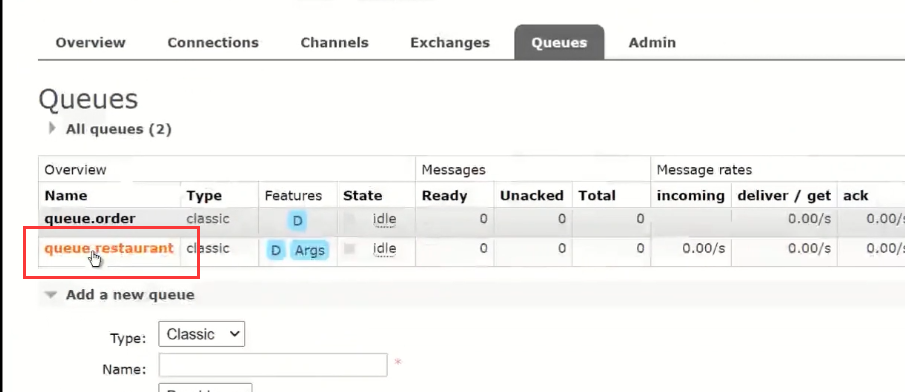Open the Admin tab
The height and width of the screenshot is (392, 905).
coord(652,43)
